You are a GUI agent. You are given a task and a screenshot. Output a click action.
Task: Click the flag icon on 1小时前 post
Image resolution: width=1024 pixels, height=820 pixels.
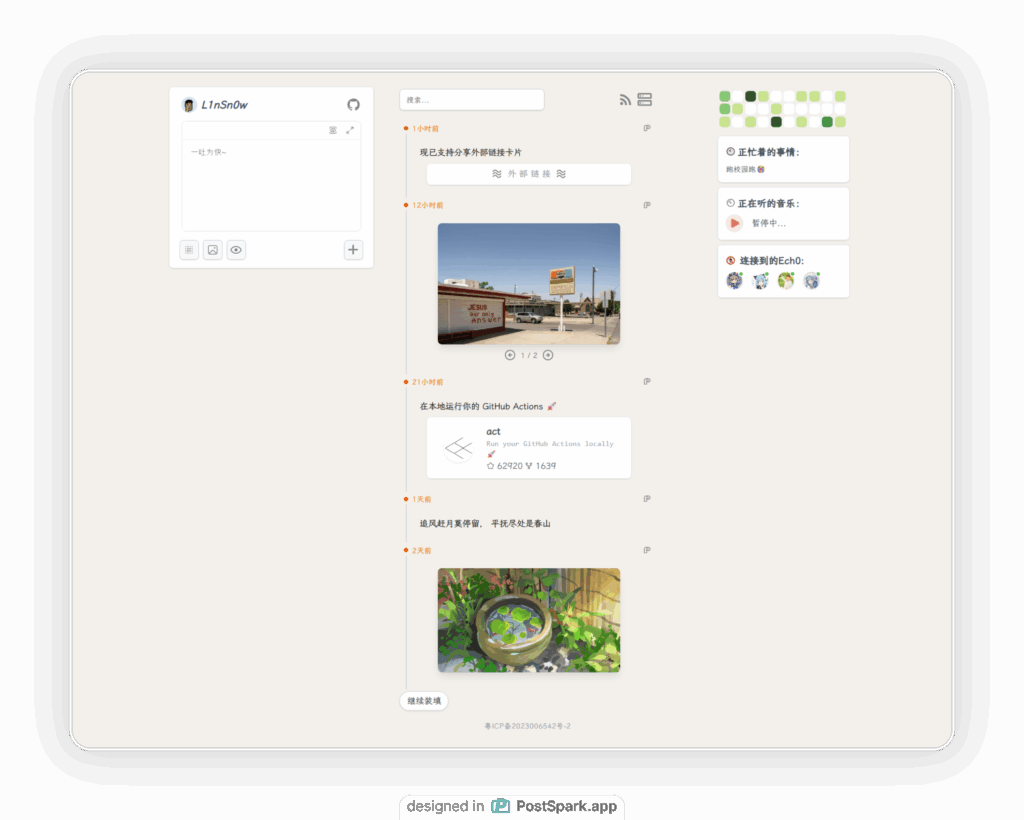tap(647, 128)
